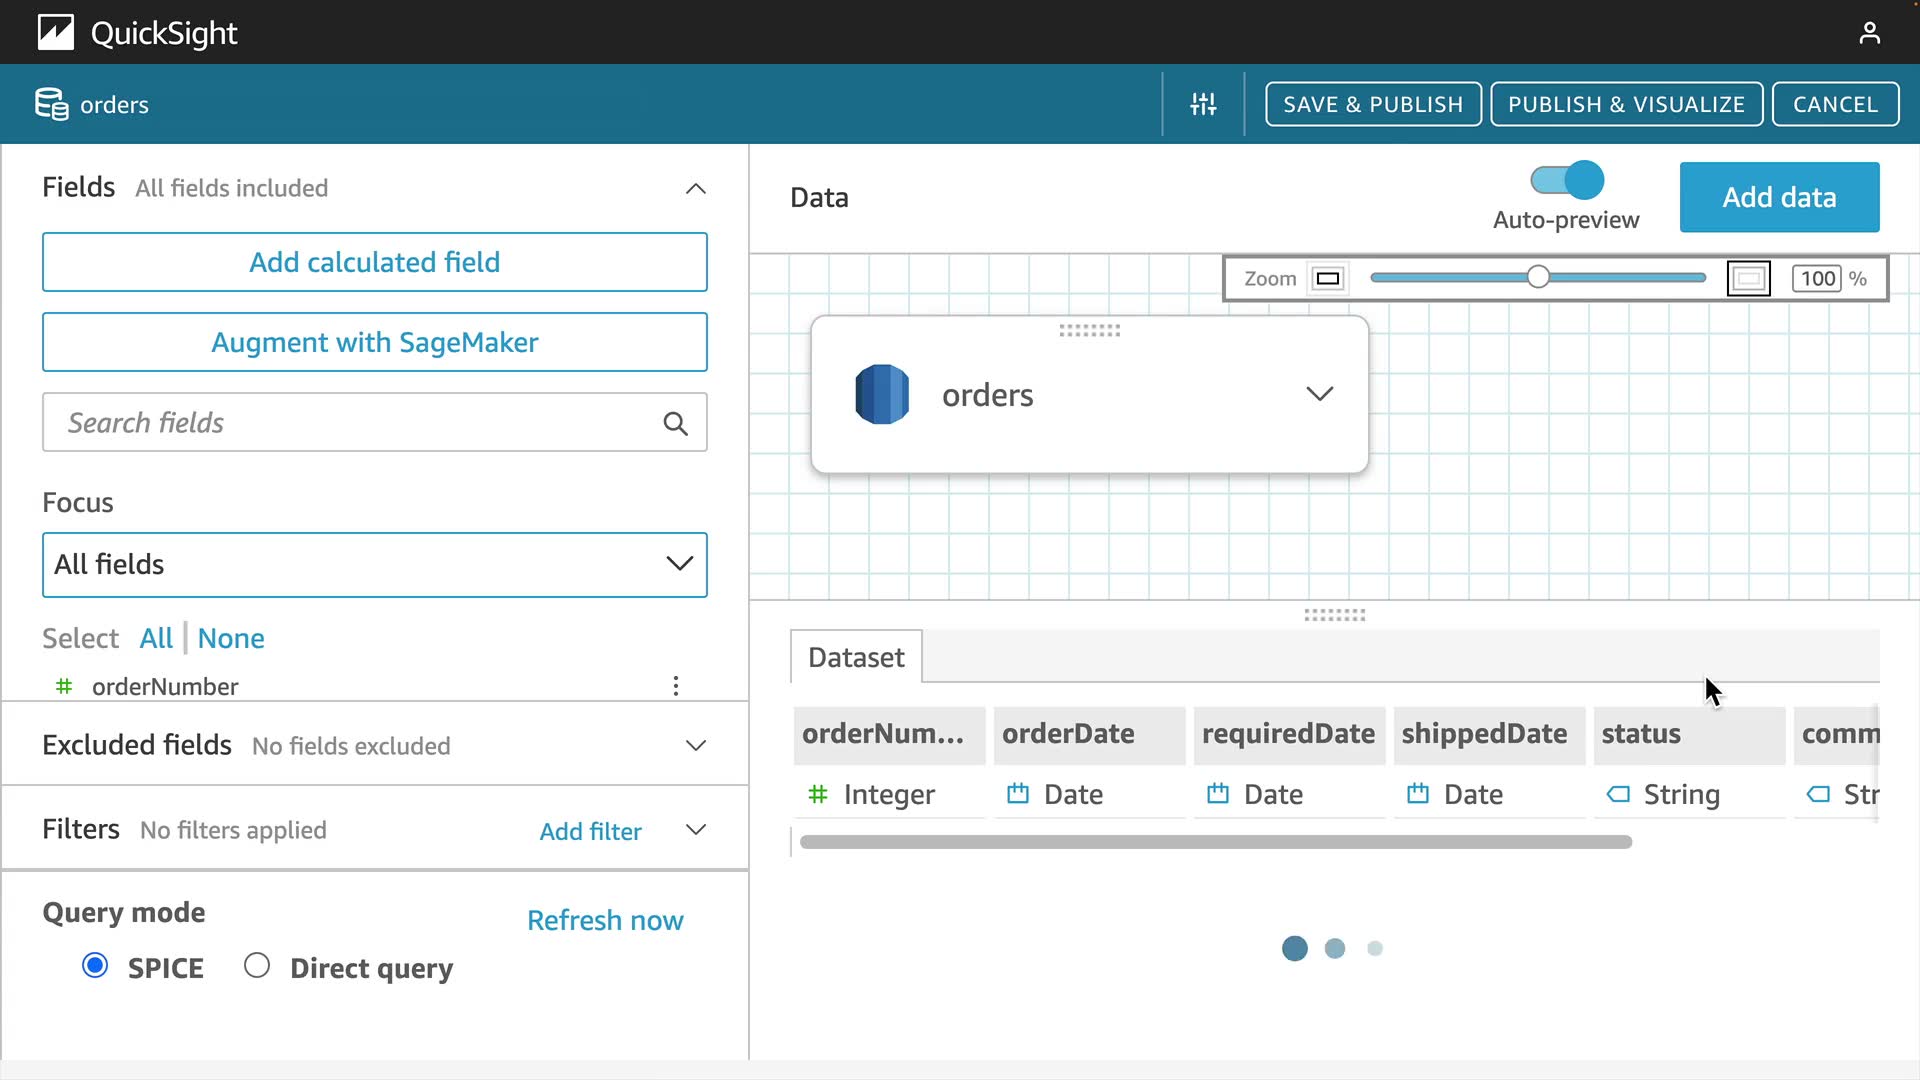Select Direct query mode
The height and width of the screenshot is (1080, 1920).
tap(257, 966)
